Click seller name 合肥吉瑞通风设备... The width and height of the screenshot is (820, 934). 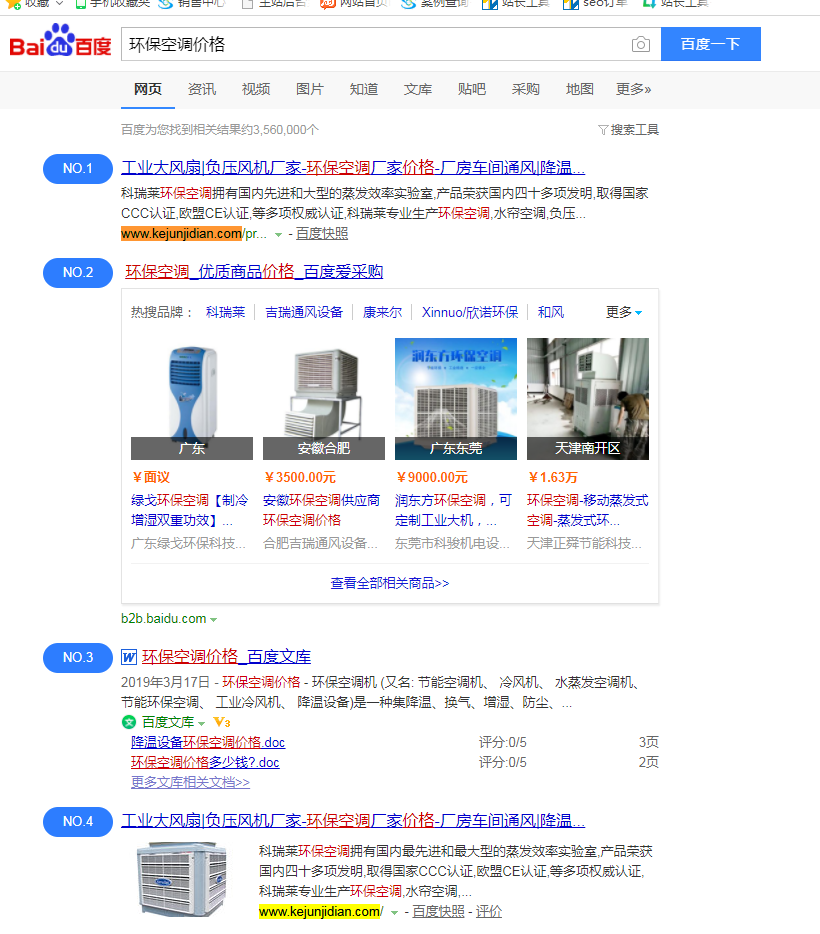320,543
